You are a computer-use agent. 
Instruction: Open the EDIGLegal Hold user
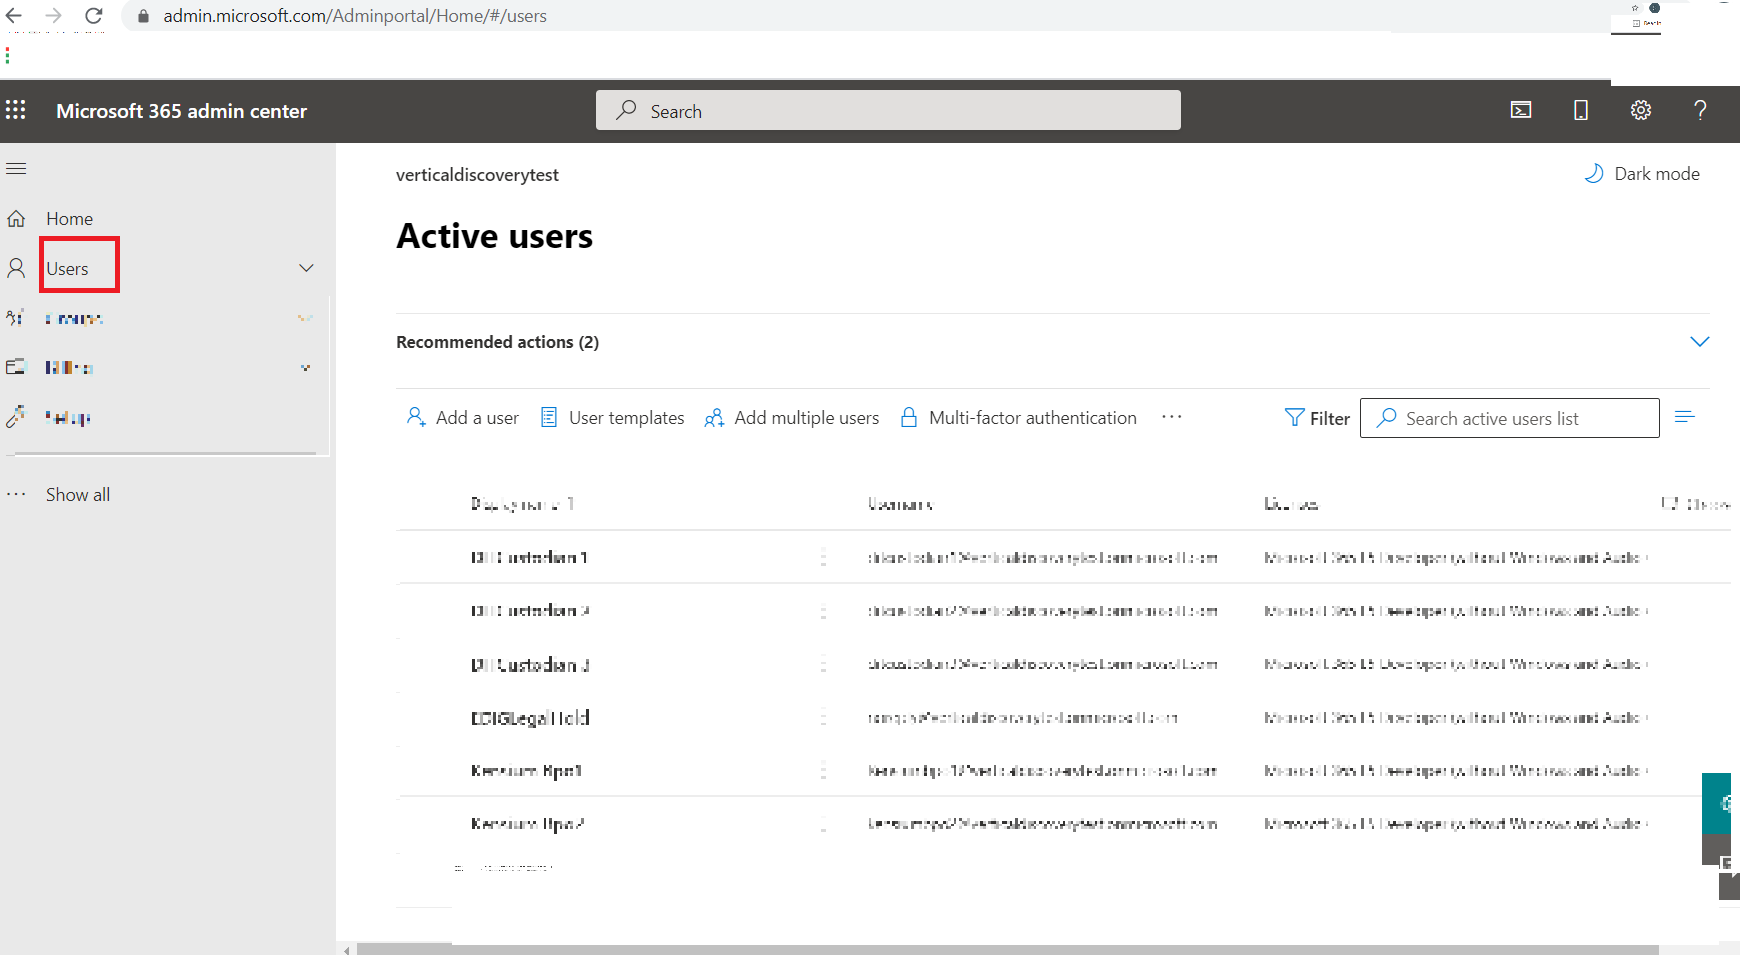530,717
